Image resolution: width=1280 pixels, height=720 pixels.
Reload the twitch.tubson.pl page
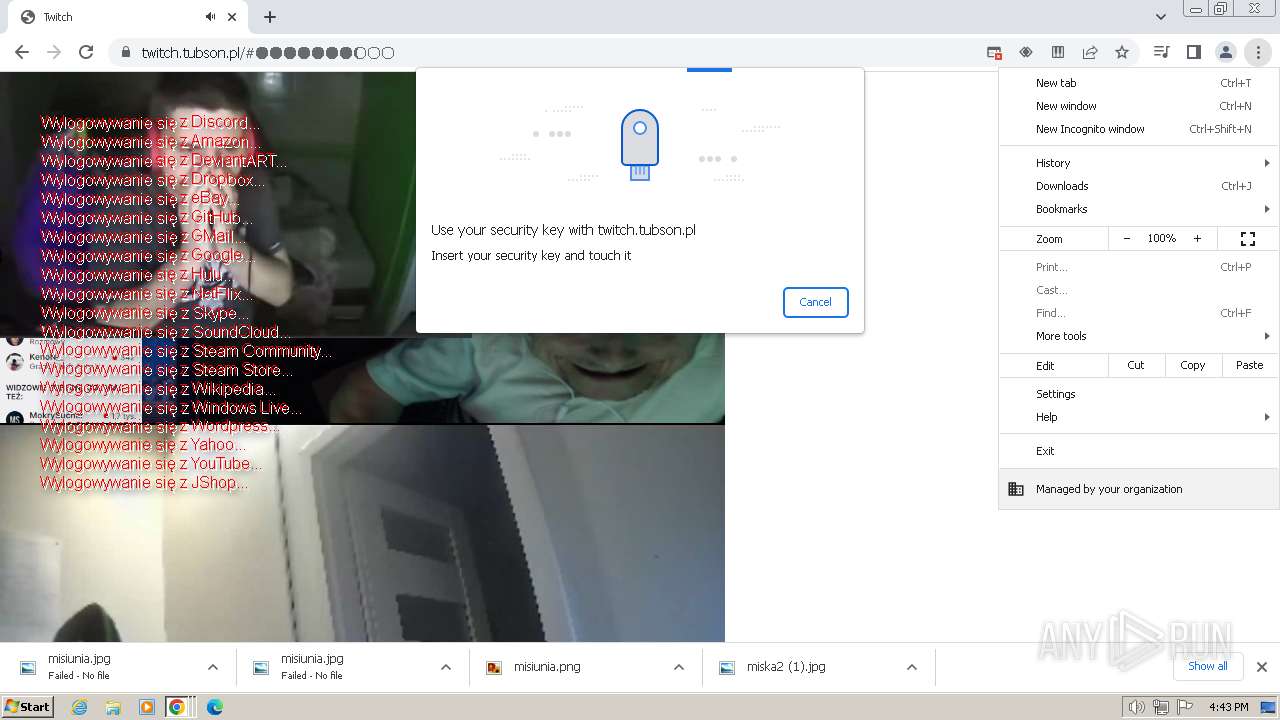click(86, 52)
